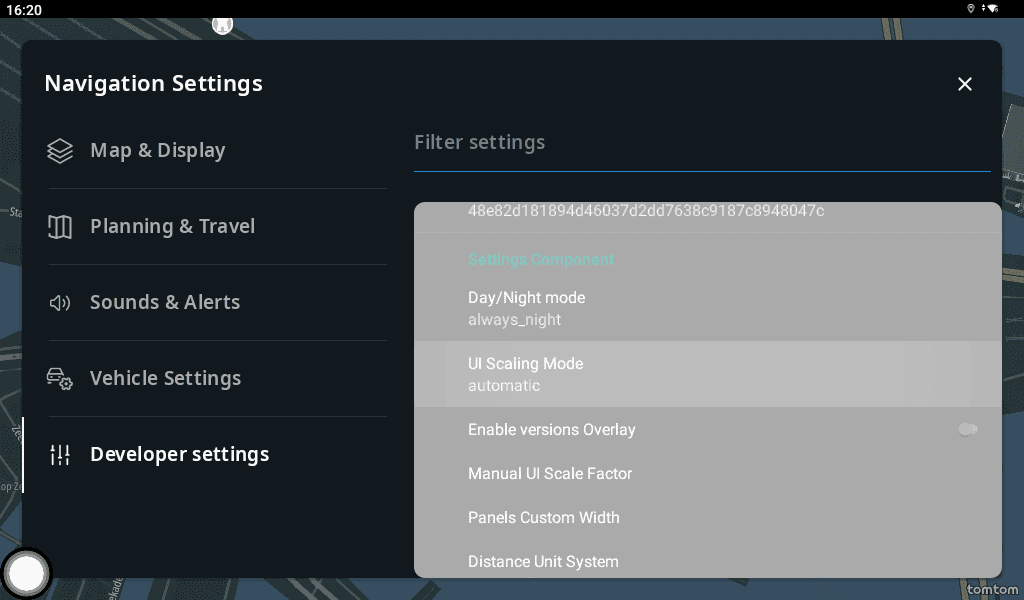The width and height of the screenshot is (1024, 600).
Task: Click the Developer settings sliders icon
Action: (x=60, y=455)
